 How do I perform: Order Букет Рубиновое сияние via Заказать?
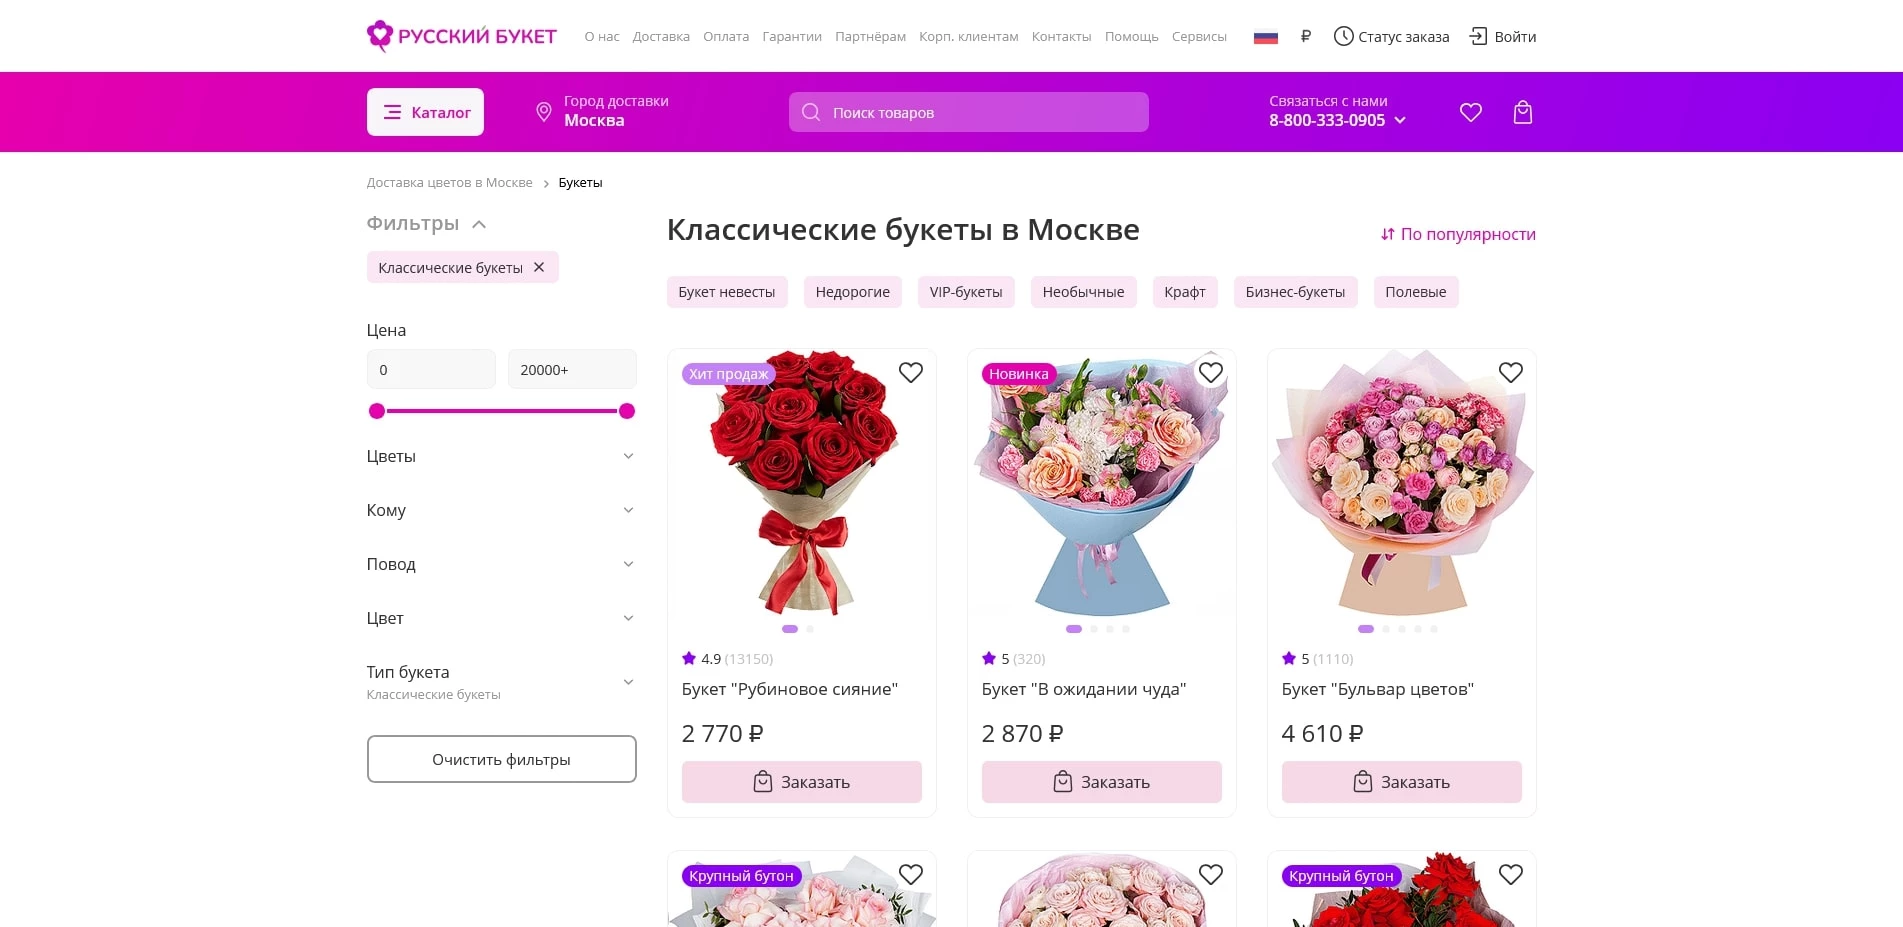[x=801, y=782]
